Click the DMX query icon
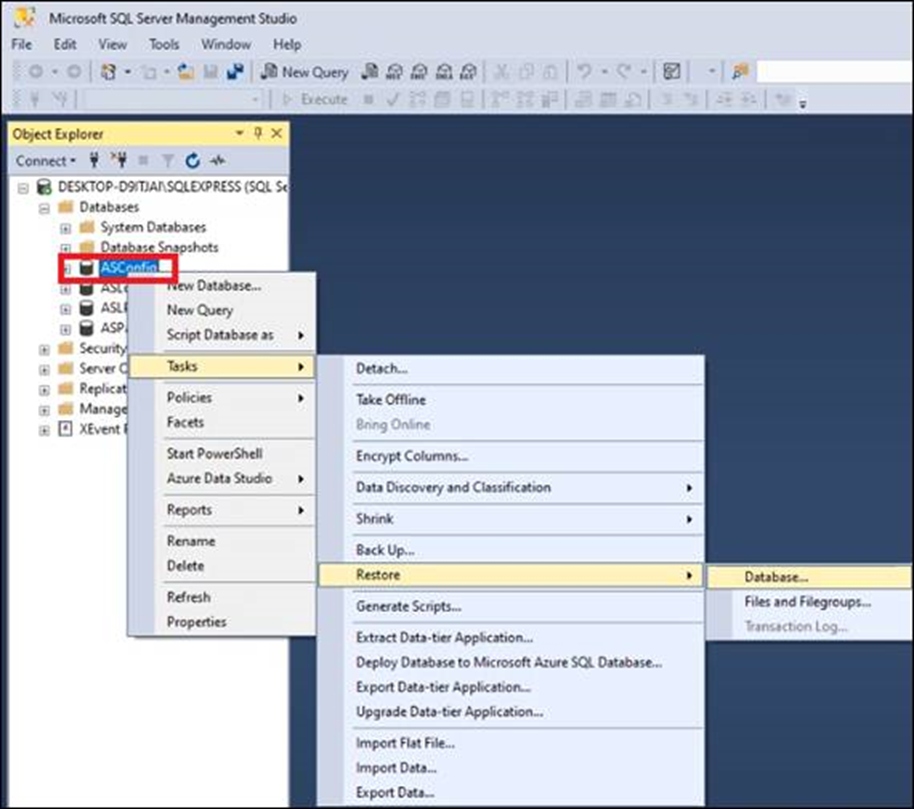The width and height of the screenshot is (914, 809). (x=419, y=72)
